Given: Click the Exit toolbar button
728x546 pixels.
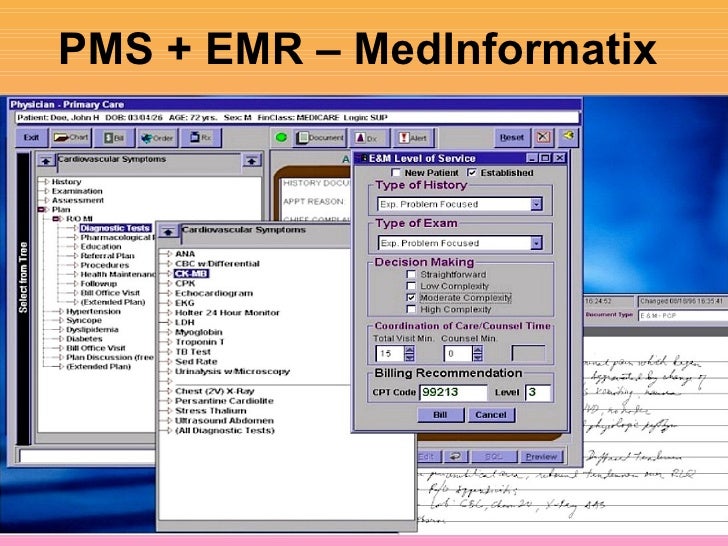Looking at the screenshot, I should pos(32,137).
